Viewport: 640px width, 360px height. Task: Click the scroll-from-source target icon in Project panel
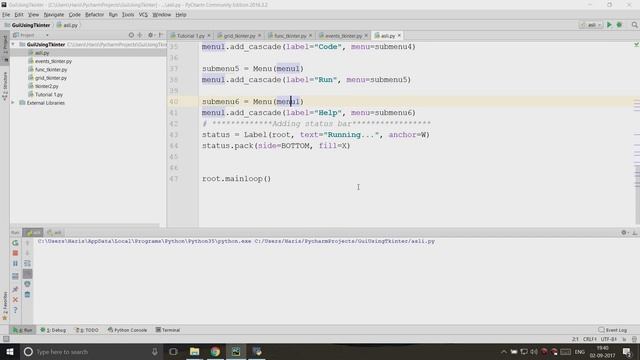pos(131,35)
